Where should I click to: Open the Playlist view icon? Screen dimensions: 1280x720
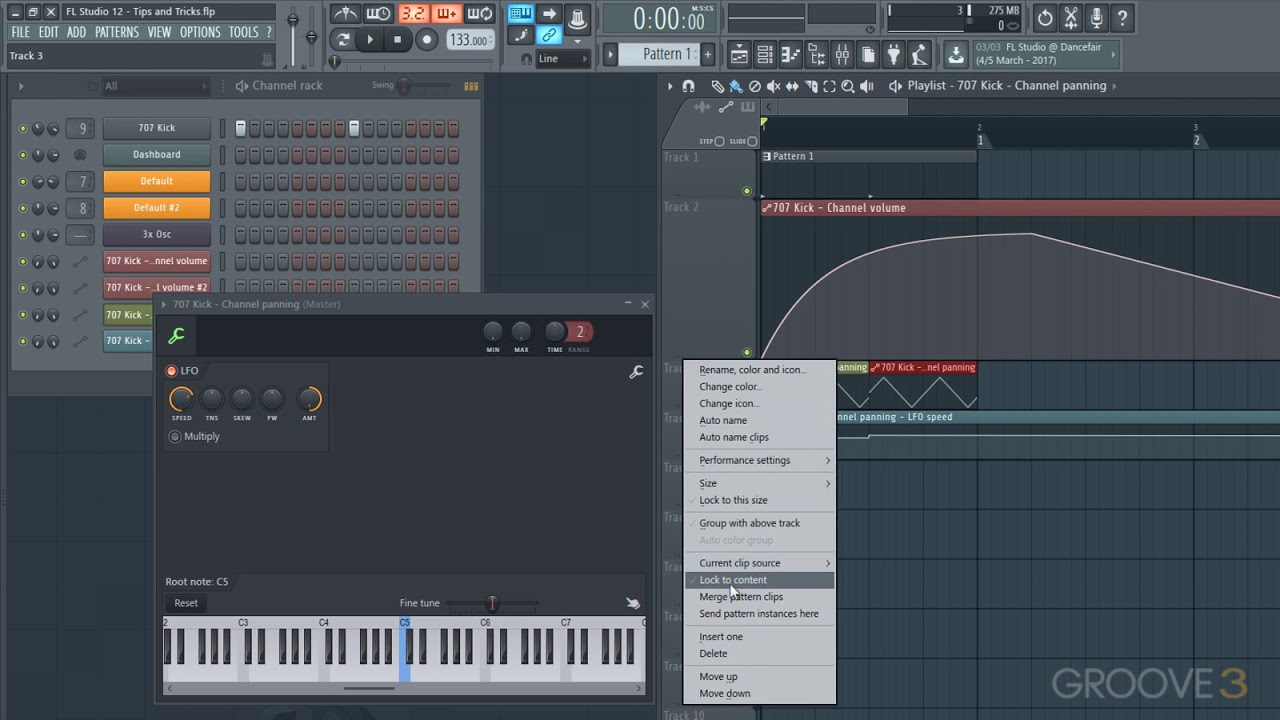coord(739,54)
